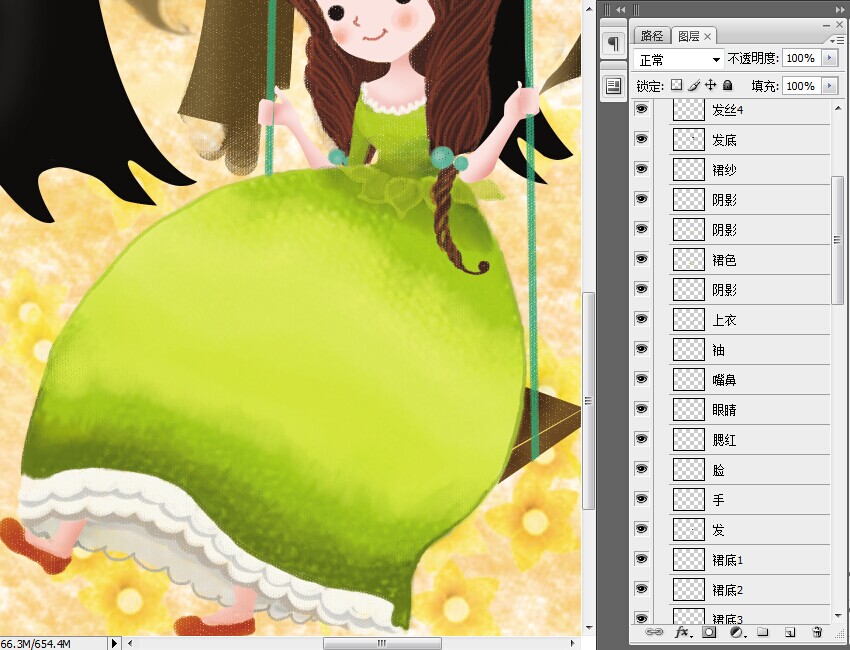Hide the 裙色 layer
This screenshot has height=650, width=850.
tap(642, 259)
